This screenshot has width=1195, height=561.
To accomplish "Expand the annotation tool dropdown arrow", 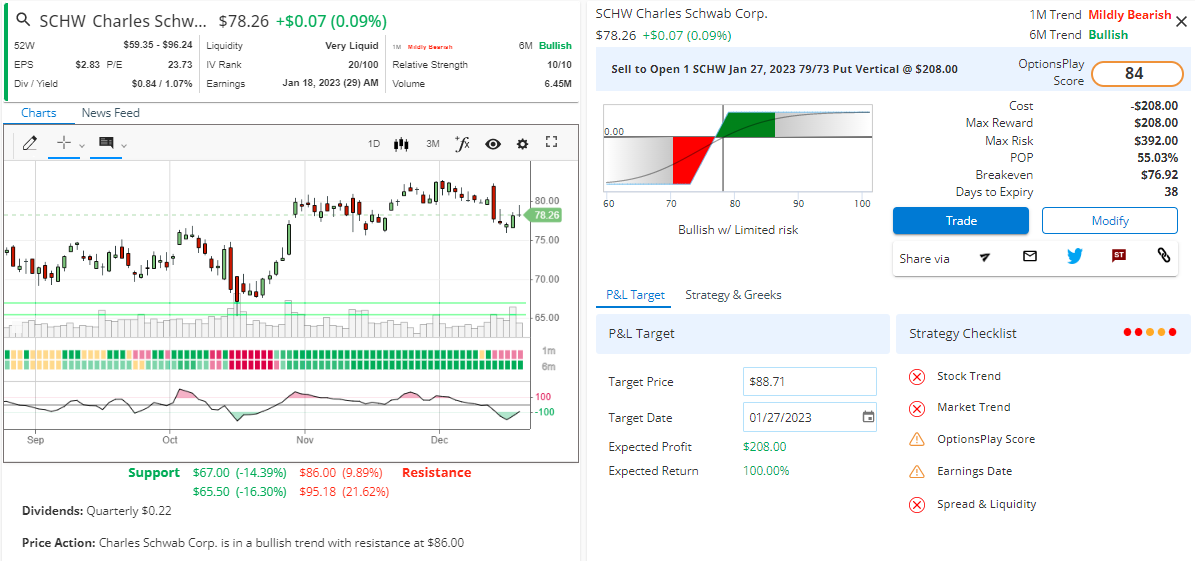I will (x=124, y=146).
